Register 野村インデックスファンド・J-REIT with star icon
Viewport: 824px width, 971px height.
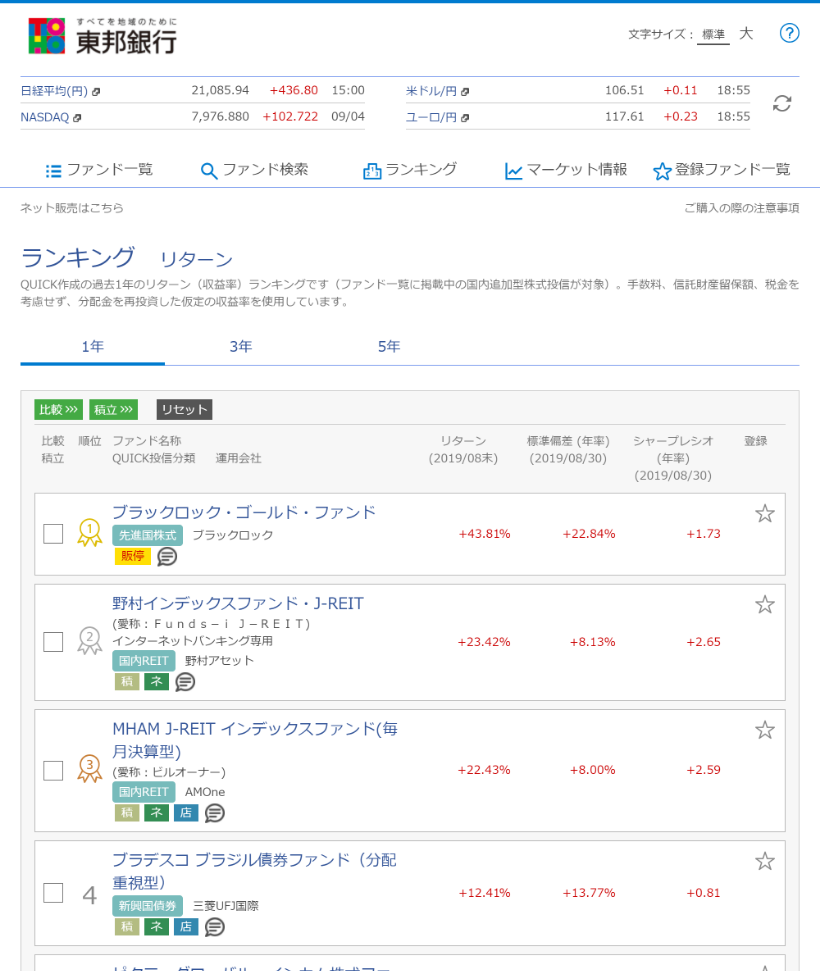765,604
